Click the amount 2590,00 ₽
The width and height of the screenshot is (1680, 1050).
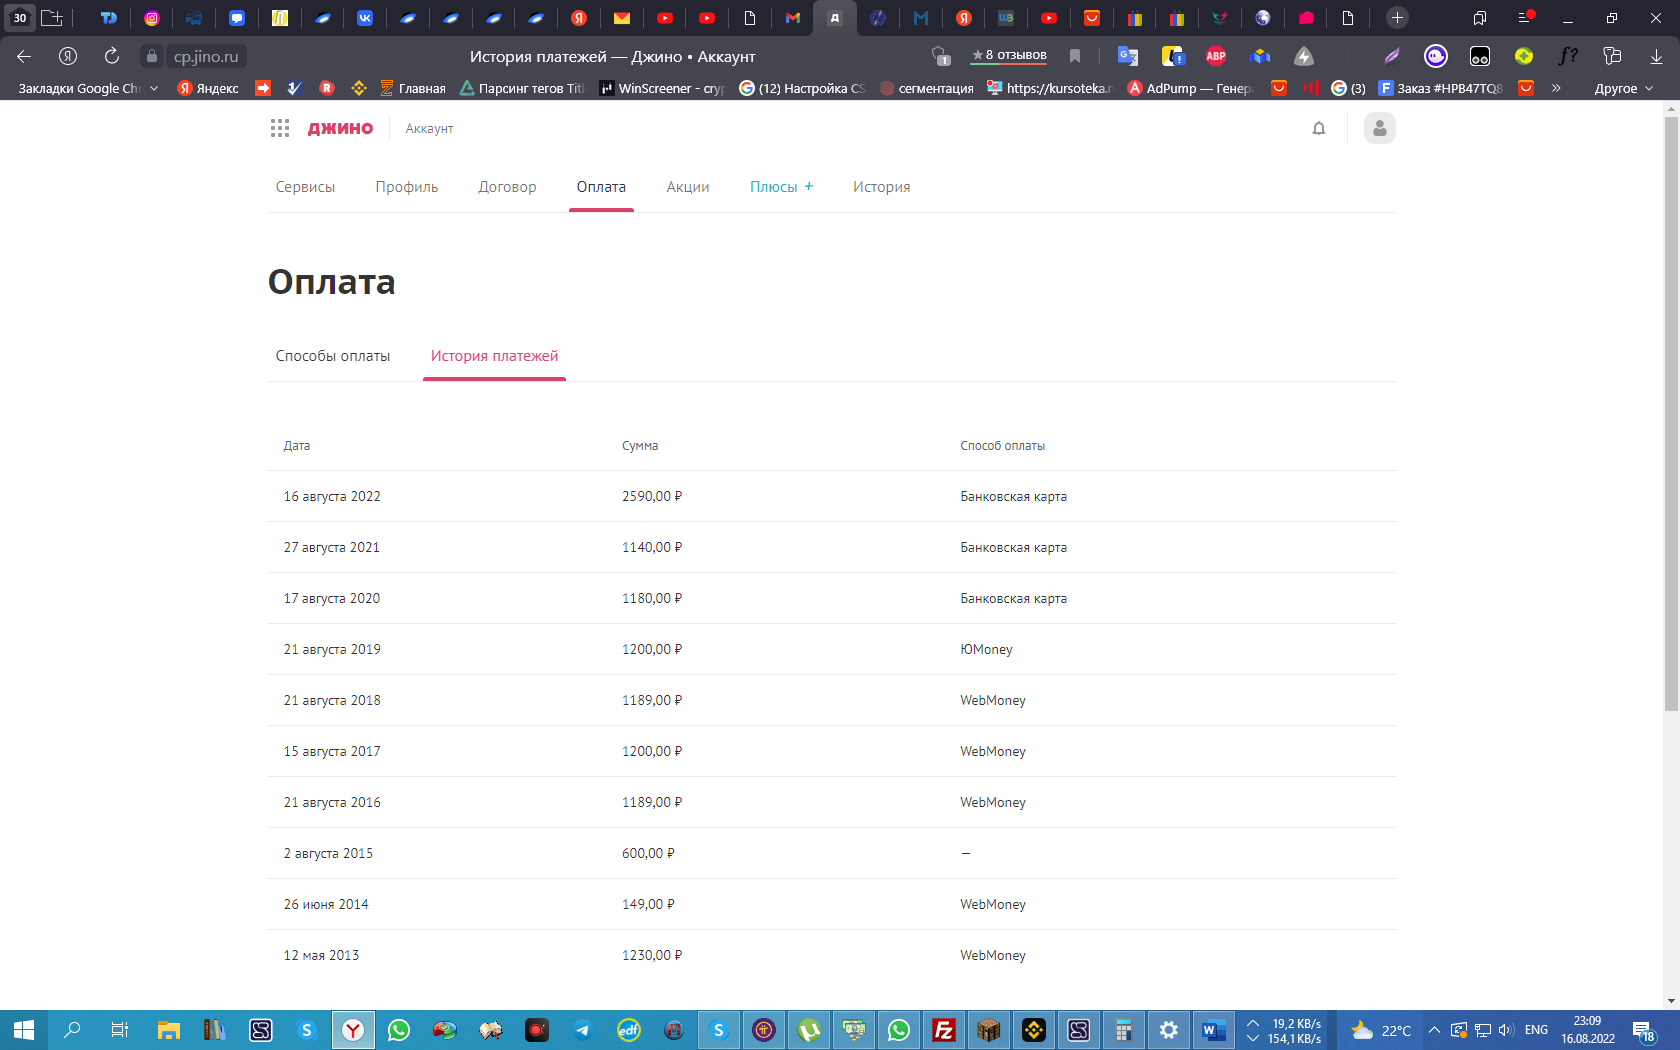(652, 496)
